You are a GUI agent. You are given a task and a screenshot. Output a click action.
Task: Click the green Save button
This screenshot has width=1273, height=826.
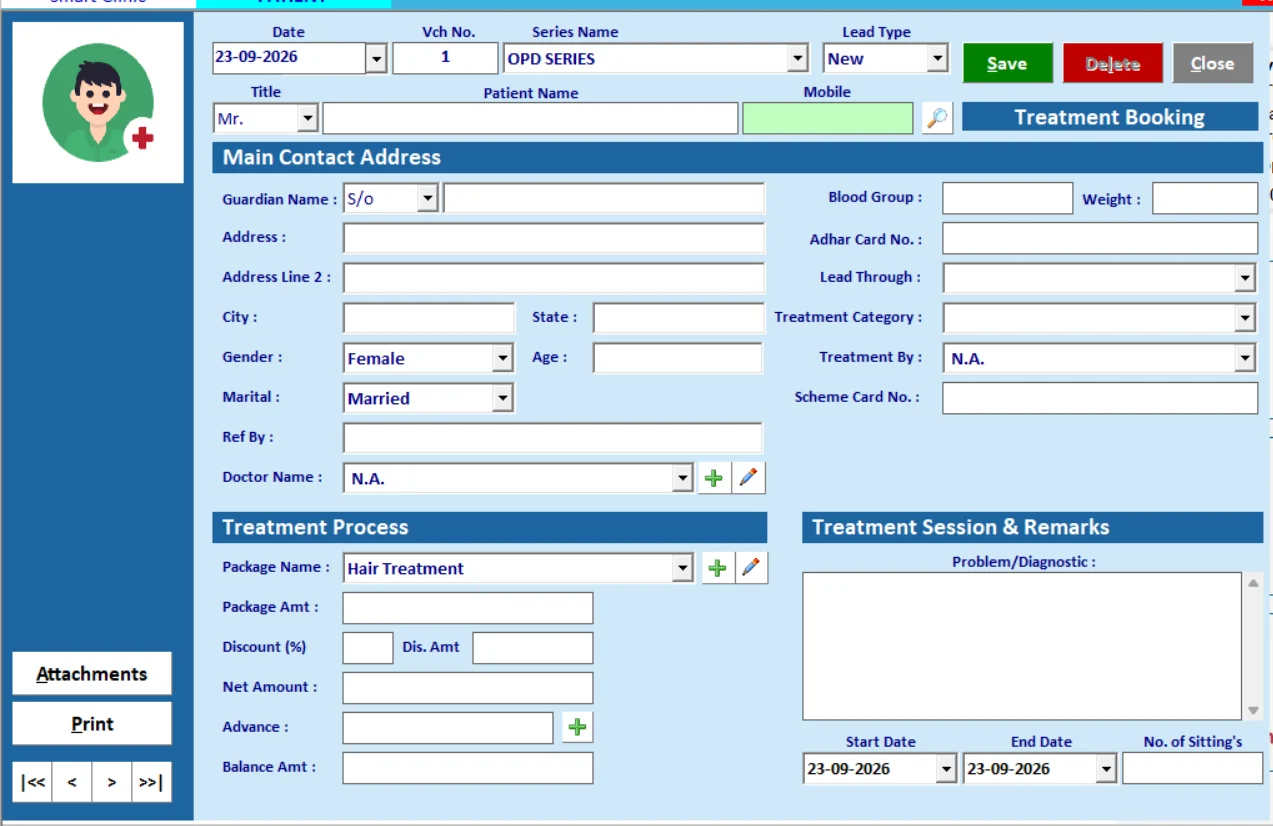point(1008,63)
